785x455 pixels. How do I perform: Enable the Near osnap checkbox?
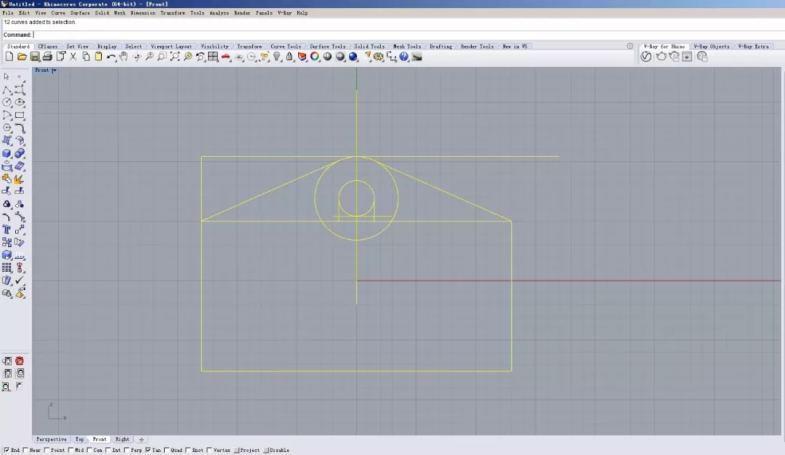25,450
